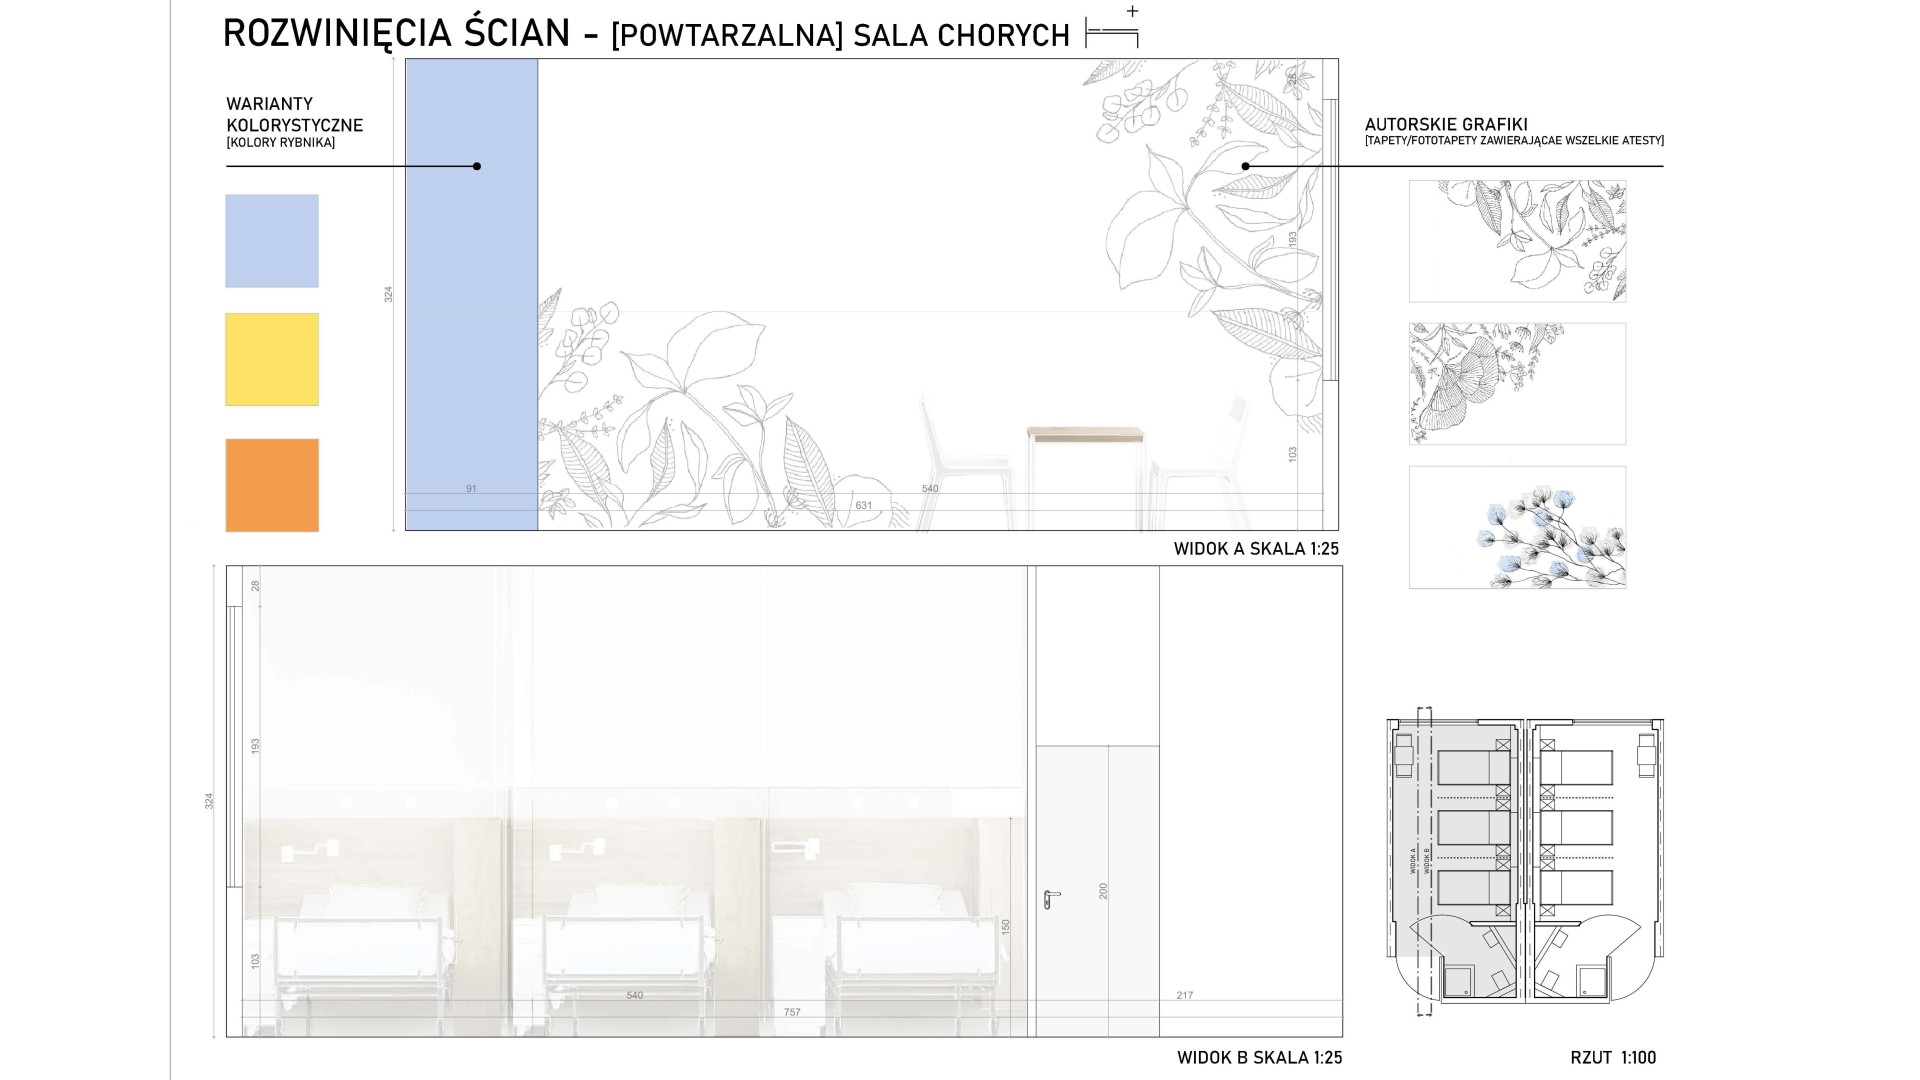Click the "WIDOK B SKALA 1:25" label
The width and height of the screenshot is (1920, 1080).
1258,1058
